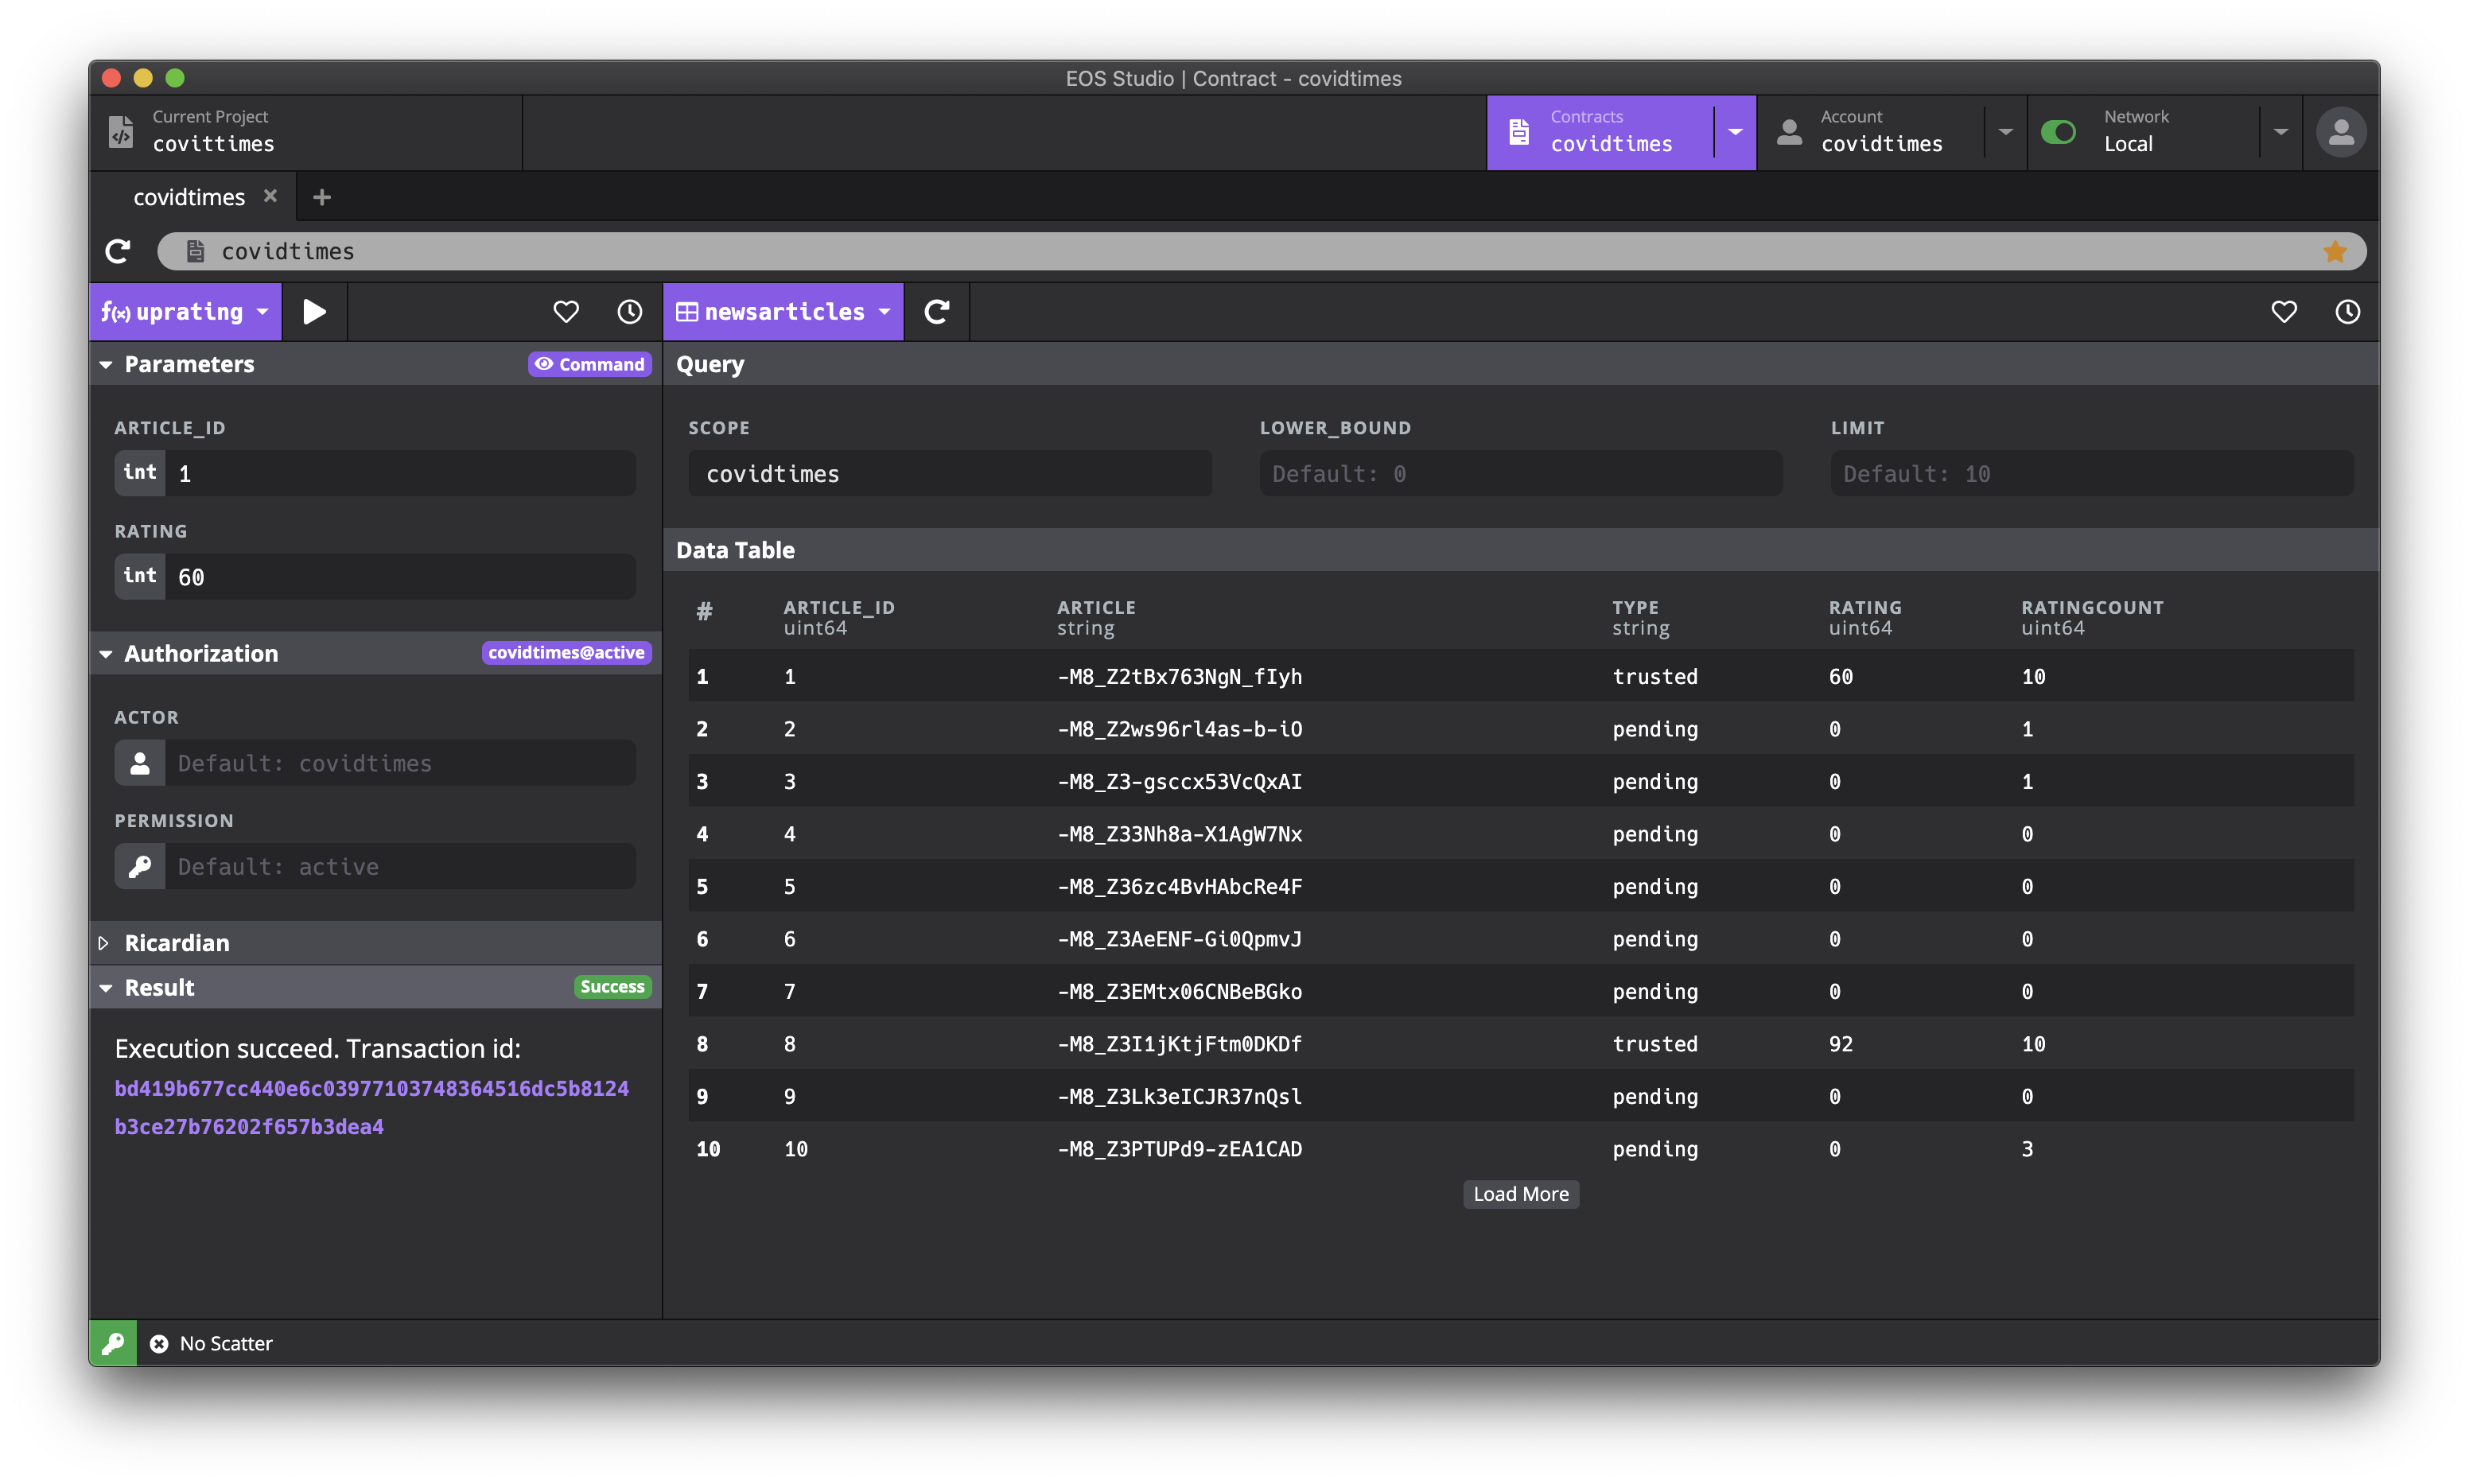This screenshot has width=2469, height=1484.
Task: Open user avatar icon at top right
Action: [2340, 132]
